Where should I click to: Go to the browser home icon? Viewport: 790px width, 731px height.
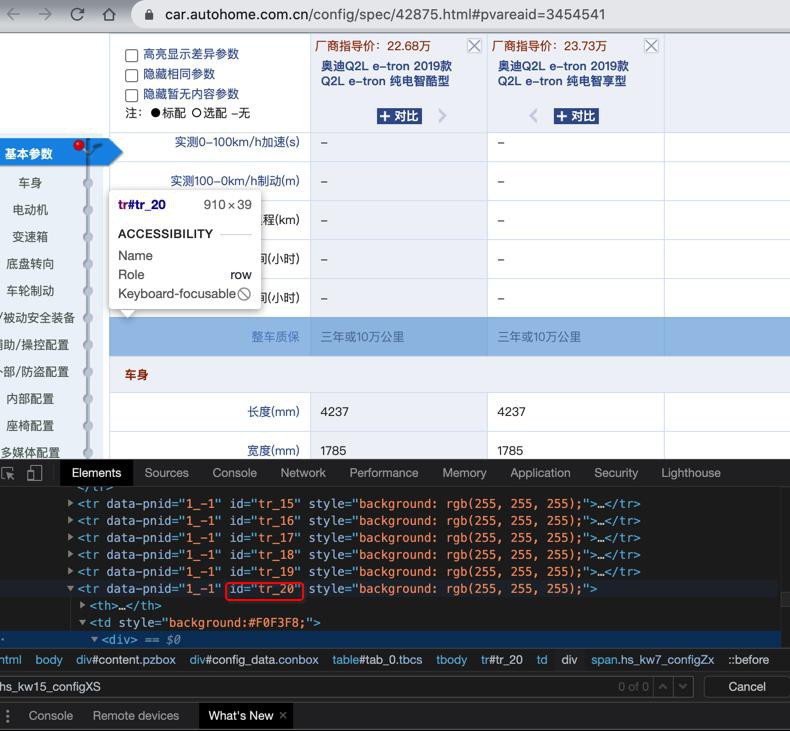pyautogui.click(x=109, y=14)
